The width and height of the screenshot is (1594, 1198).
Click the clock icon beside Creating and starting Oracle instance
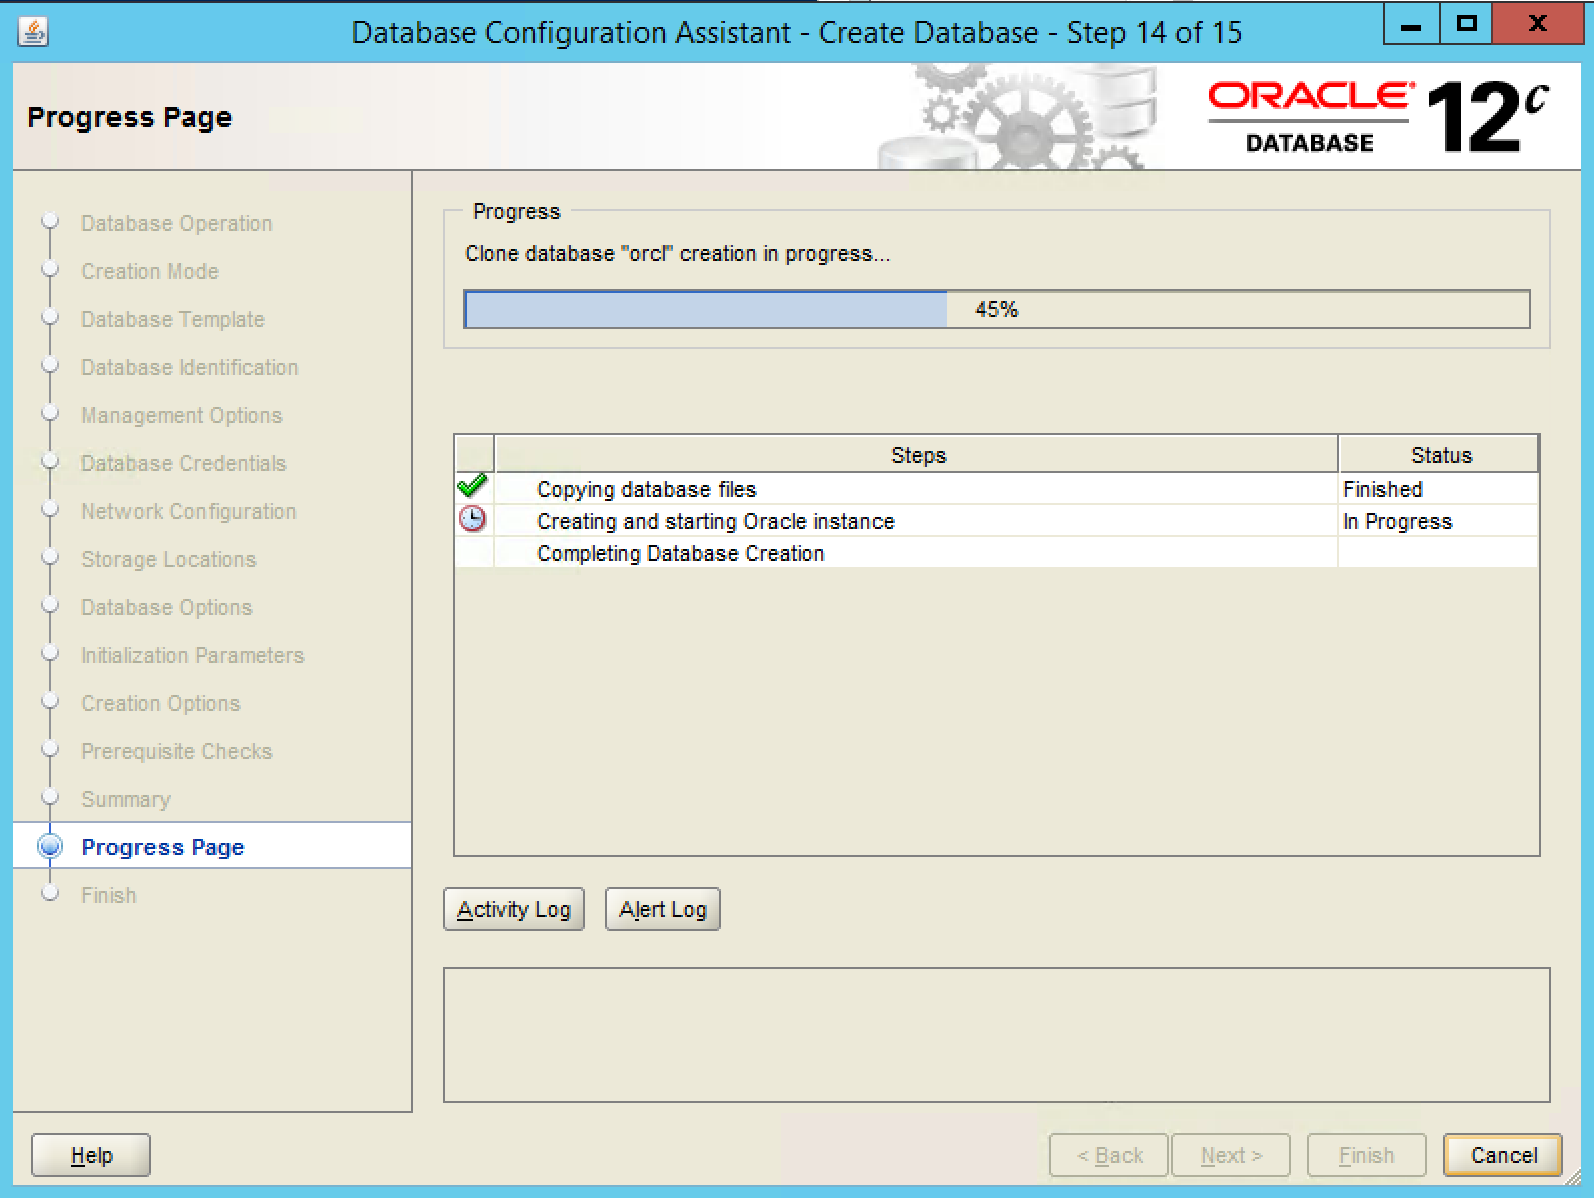coord(472,519)
